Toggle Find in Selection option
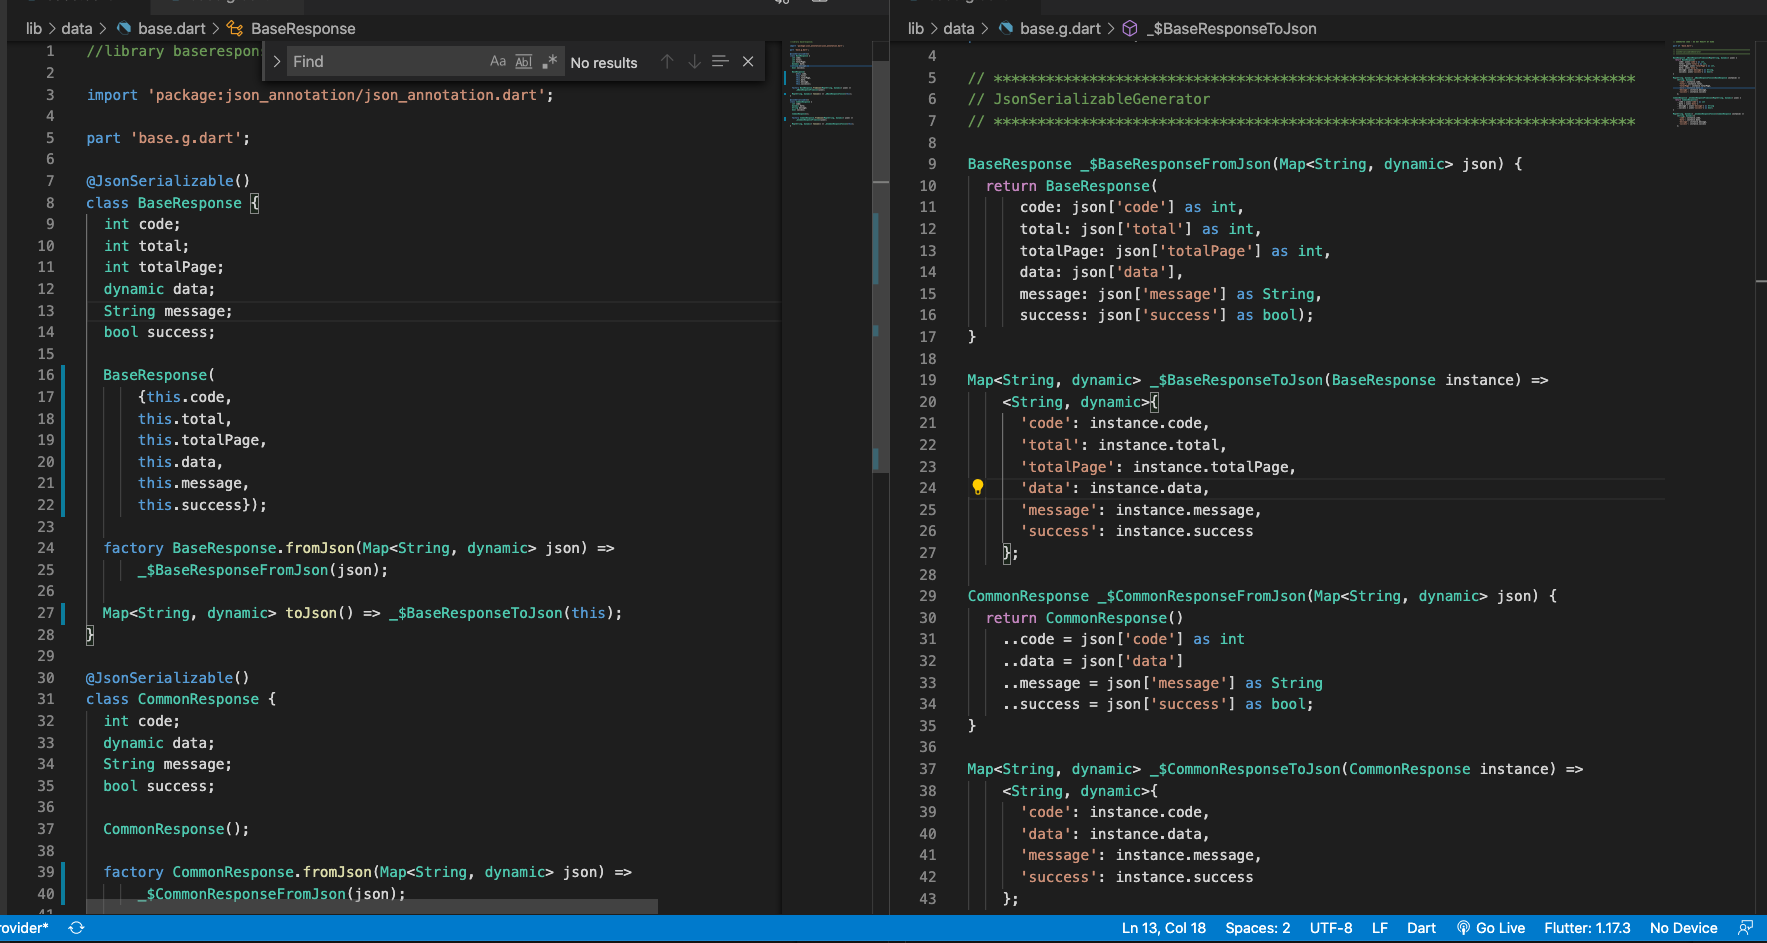 [720, 62]
